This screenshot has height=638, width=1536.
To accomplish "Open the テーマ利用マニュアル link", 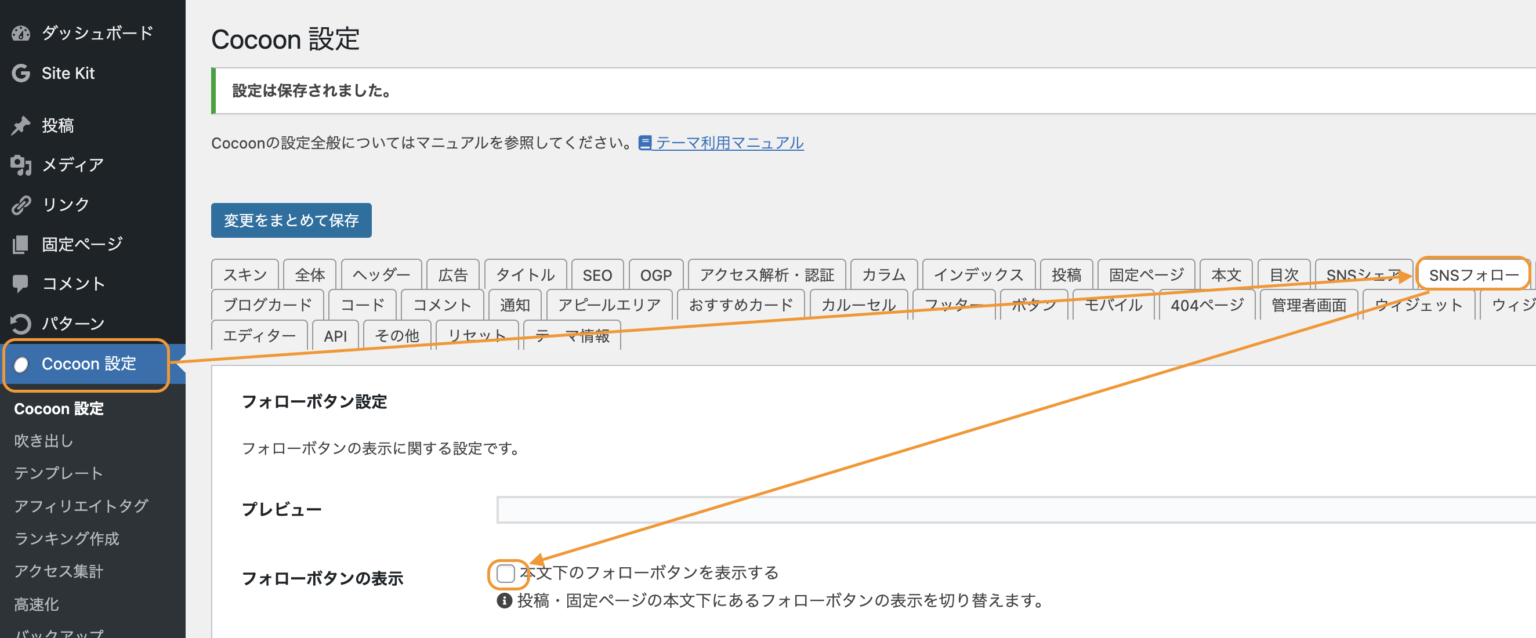I will pos(728,142).
